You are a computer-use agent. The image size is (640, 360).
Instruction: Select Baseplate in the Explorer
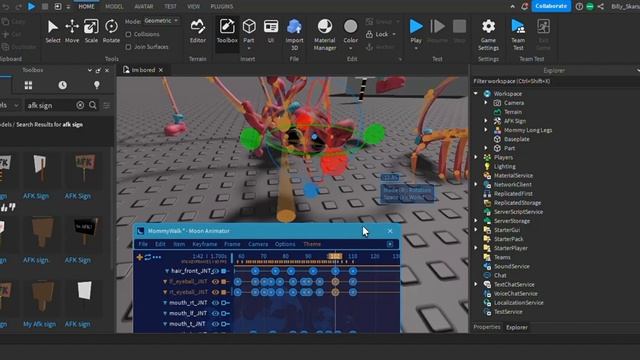[x=517, y=139]
